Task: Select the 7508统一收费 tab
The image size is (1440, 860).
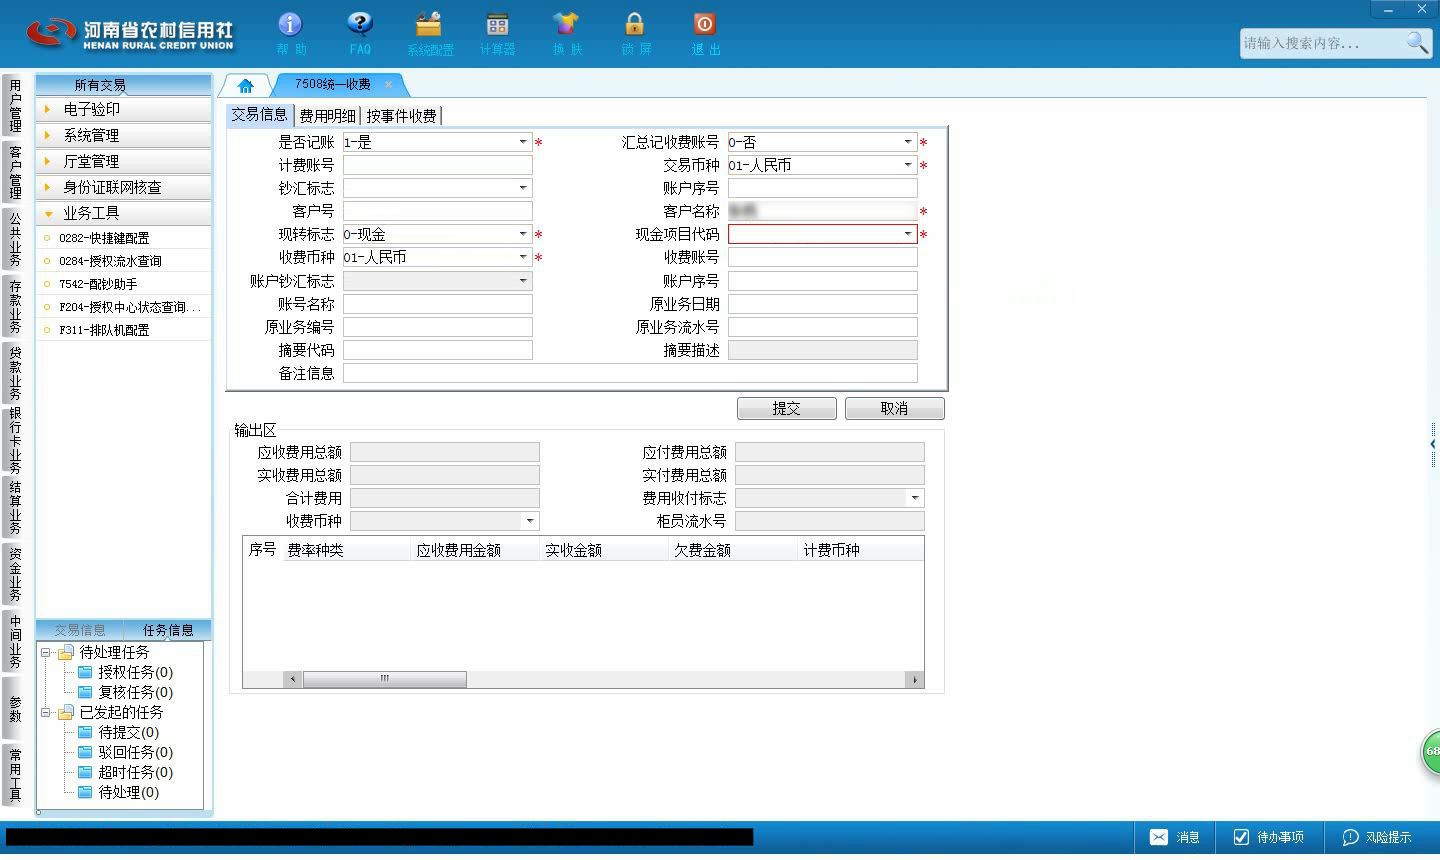Action: 332,84
